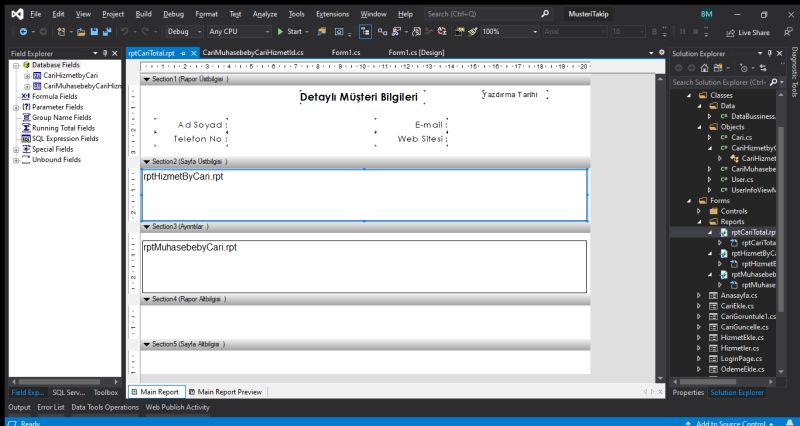Collapse the Database Fields tree node
The width and height of the screenshot is (800, 426).
pos(16,65)
